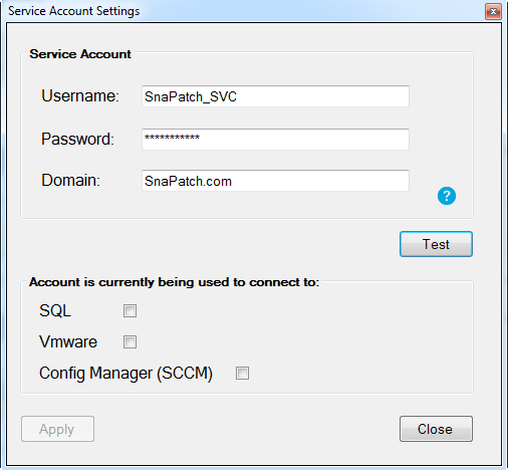Click the Vmware label text

tap(68, 342)
